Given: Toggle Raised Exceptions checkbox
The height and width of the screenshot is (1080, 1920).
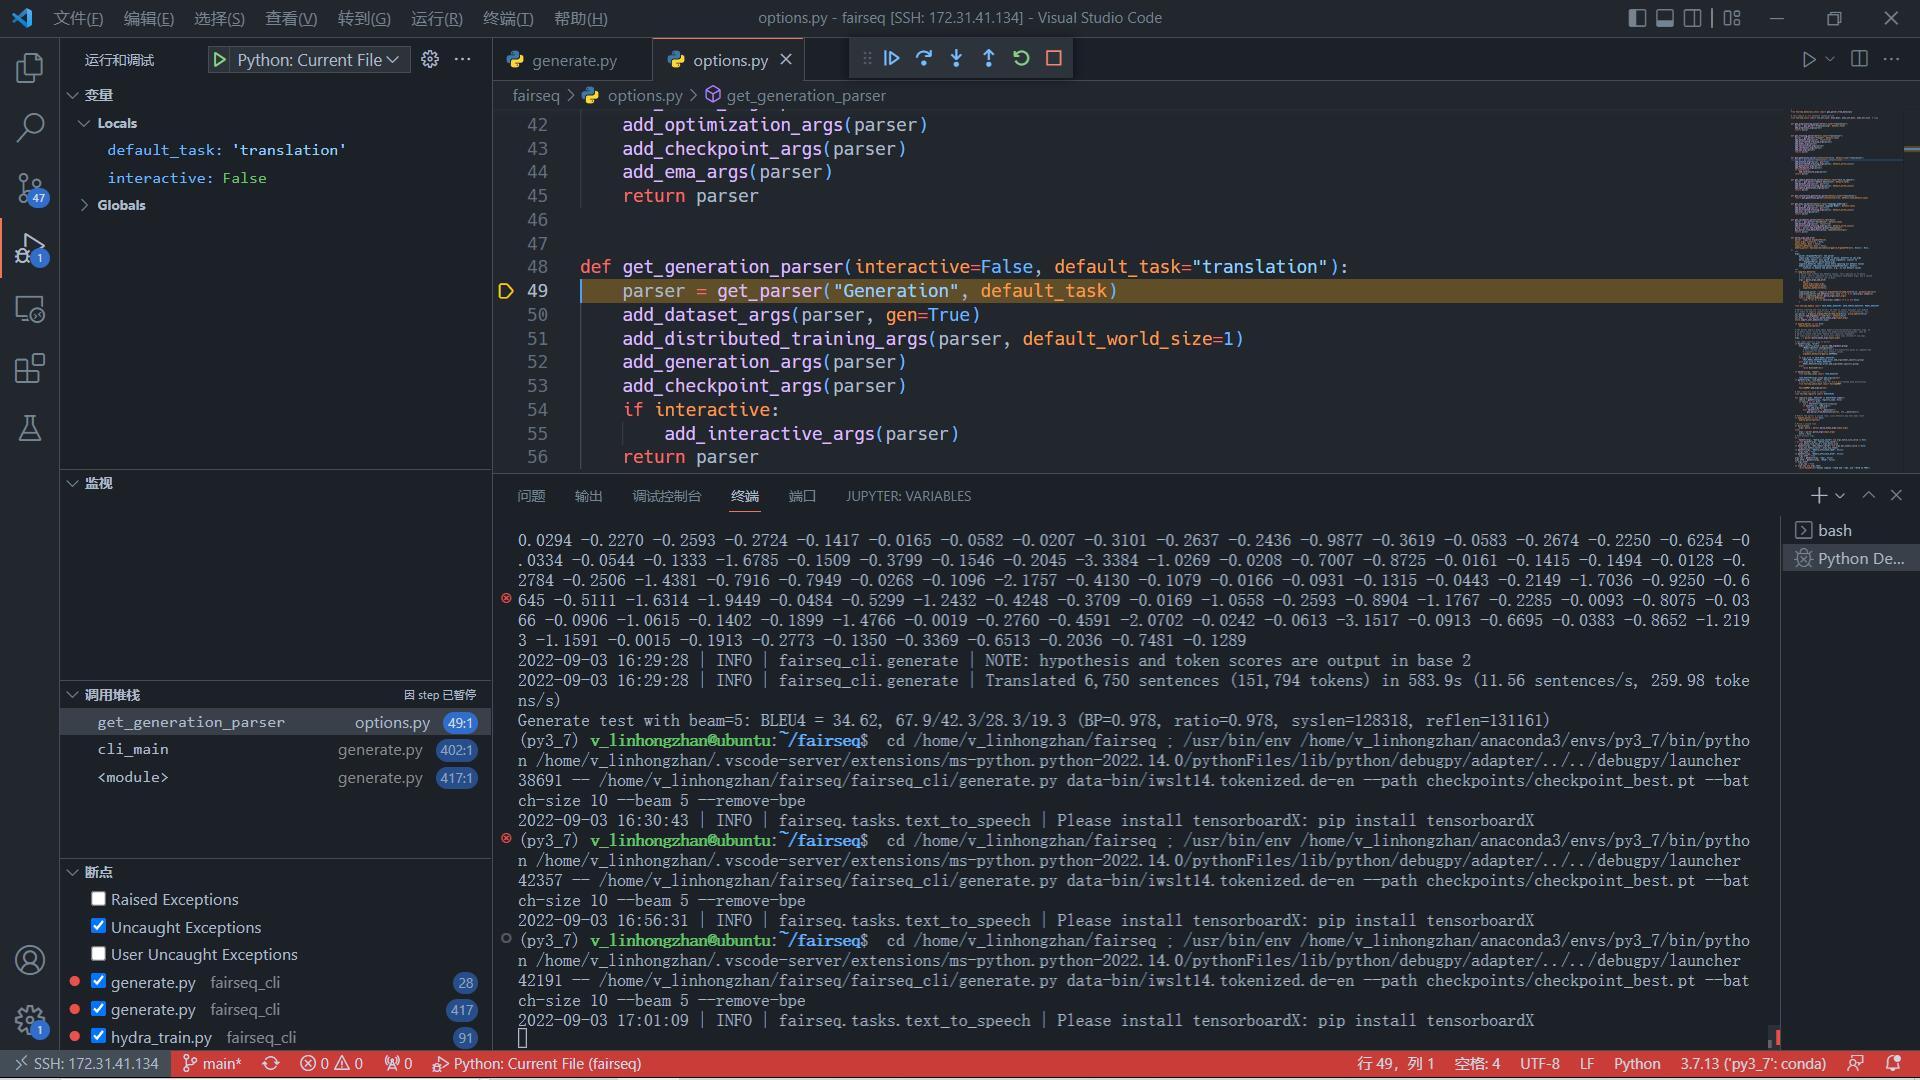Looking at the screenshot, I should pyautogui.click(x=98, y=899).
